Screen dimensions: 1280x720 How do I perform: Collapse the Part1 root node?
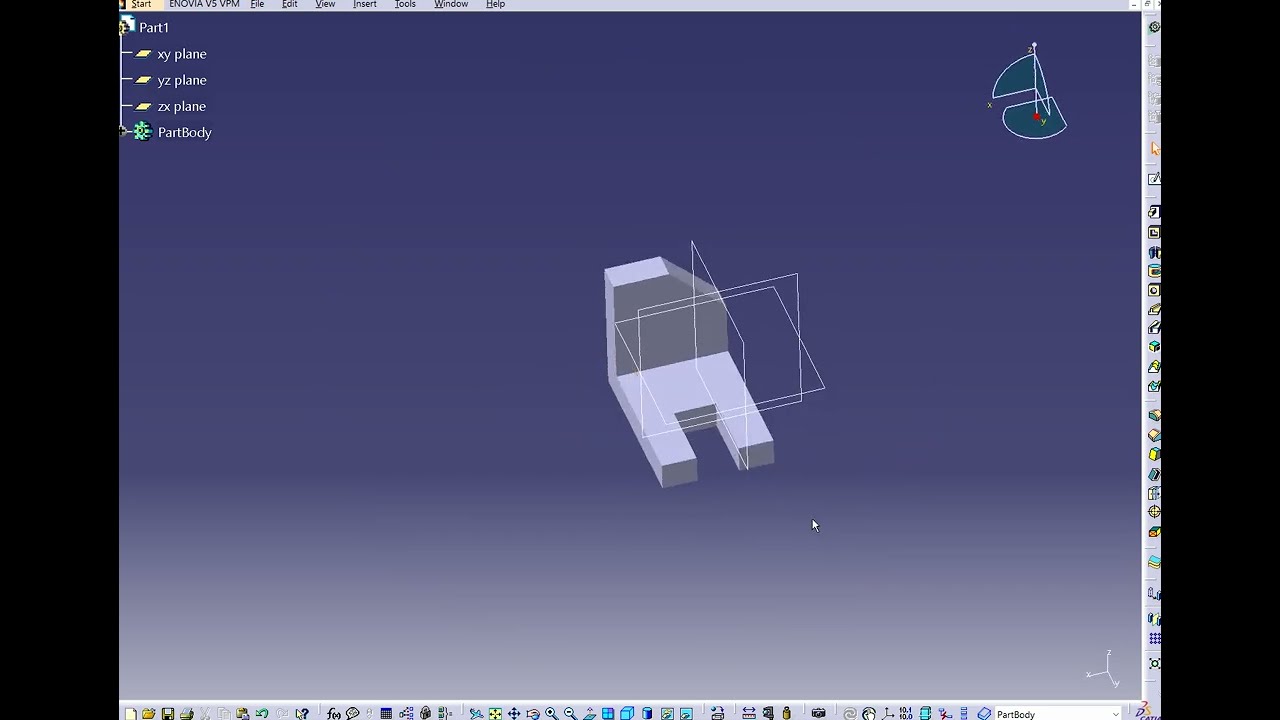coord(123,27)
